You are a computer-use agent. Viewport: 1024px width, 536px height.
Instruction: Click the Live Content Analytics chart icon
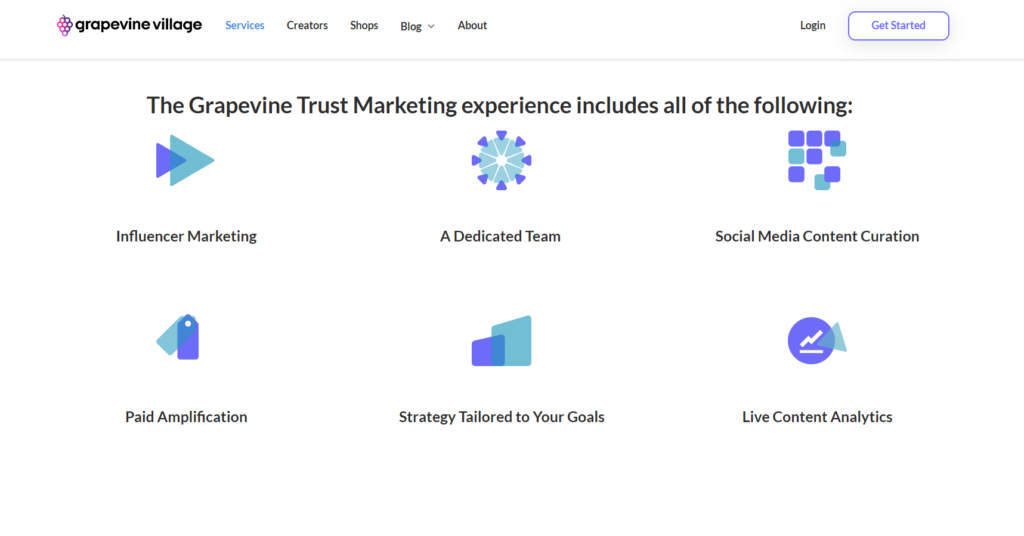click(817, 340)
